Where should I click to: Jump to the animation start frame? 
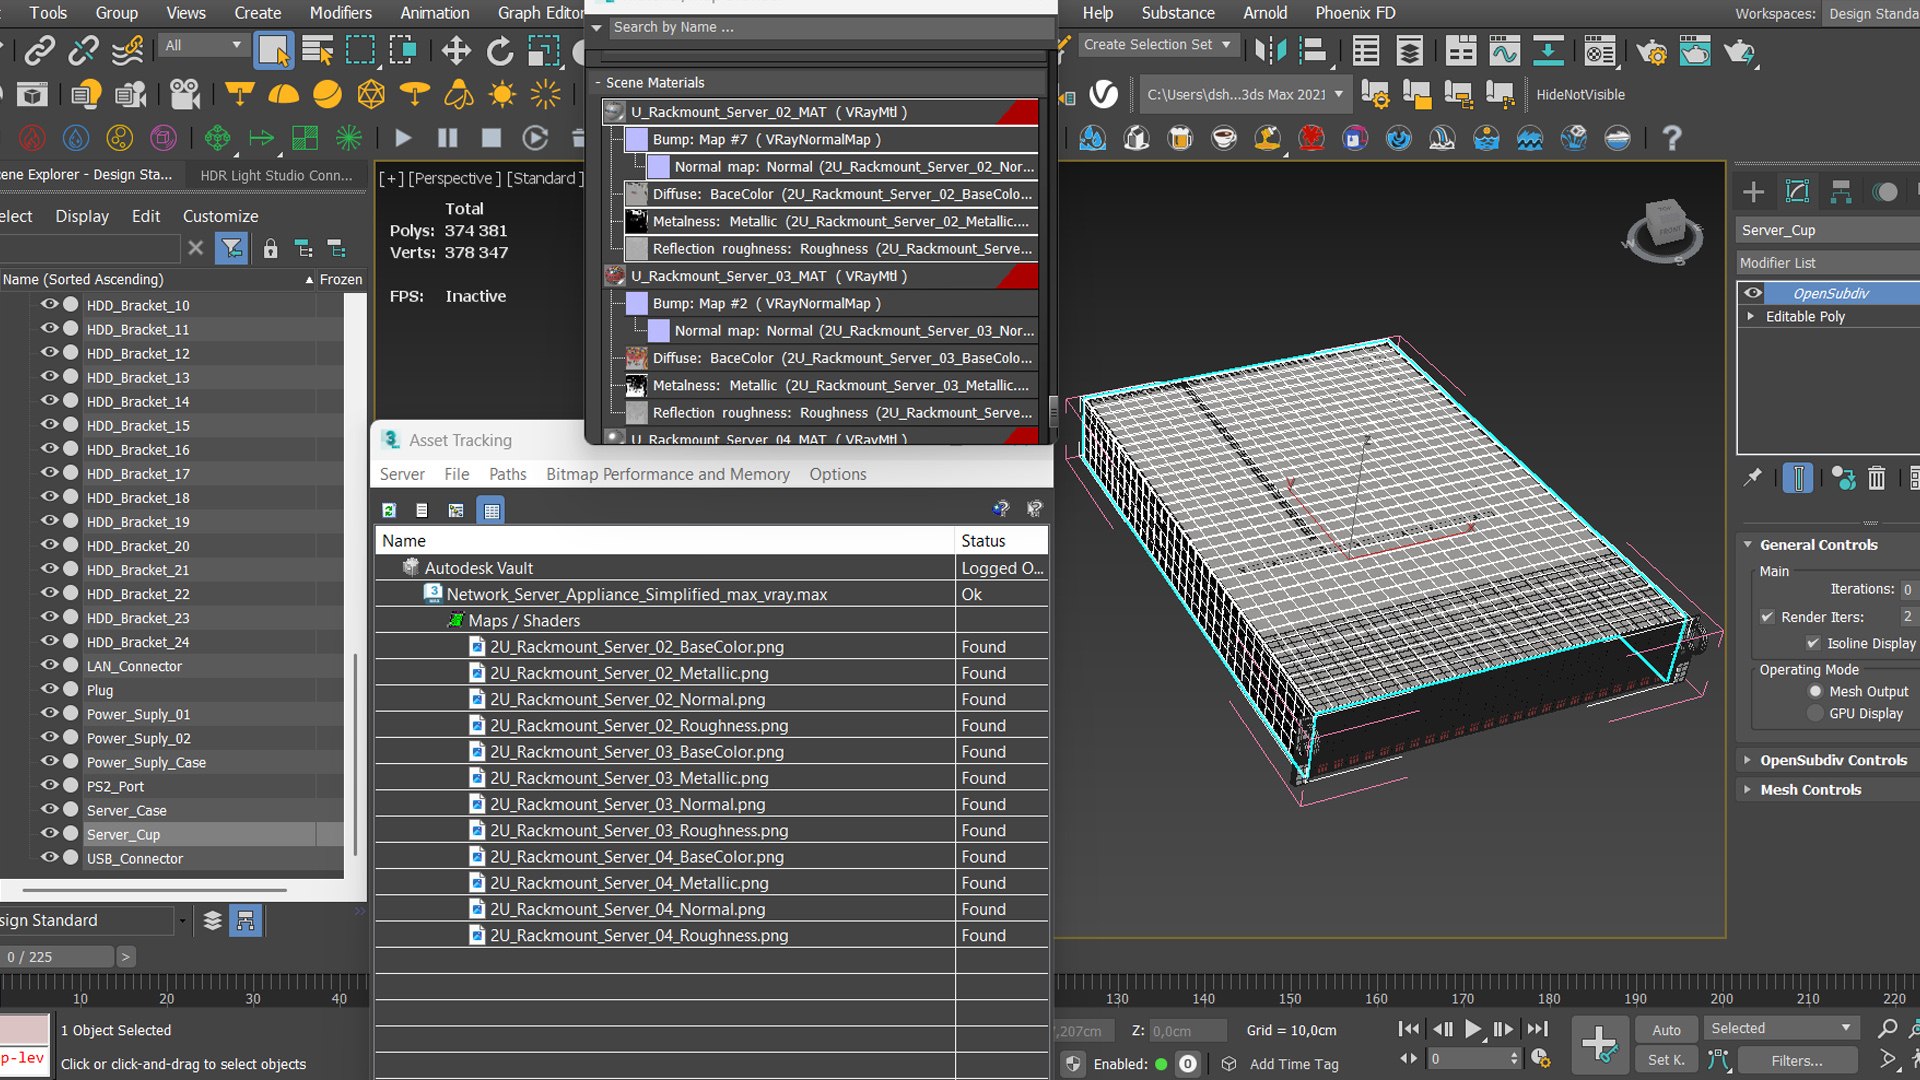(x=1408, y=1028)
